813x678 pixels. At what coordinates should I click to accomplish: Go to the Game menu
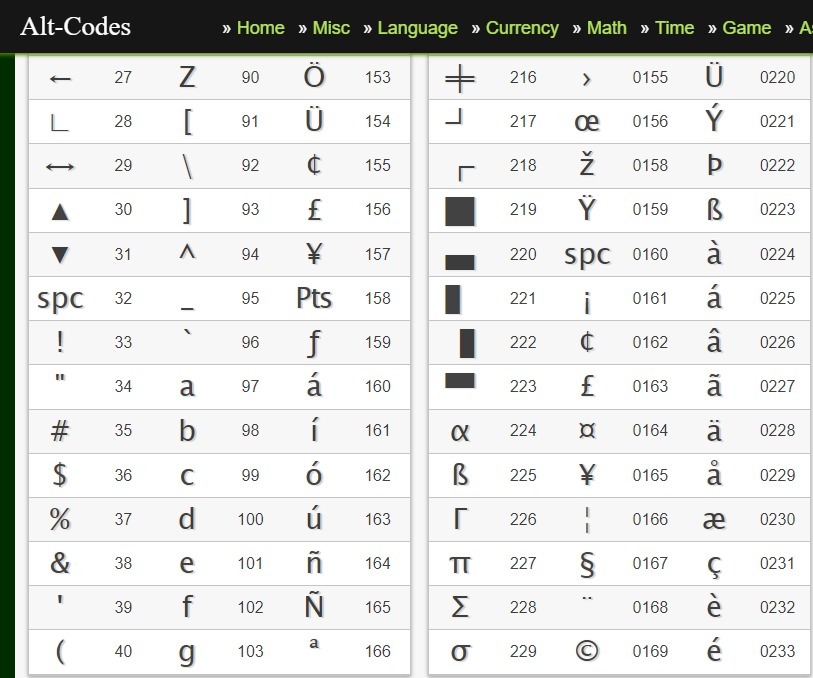coord(746,28)
